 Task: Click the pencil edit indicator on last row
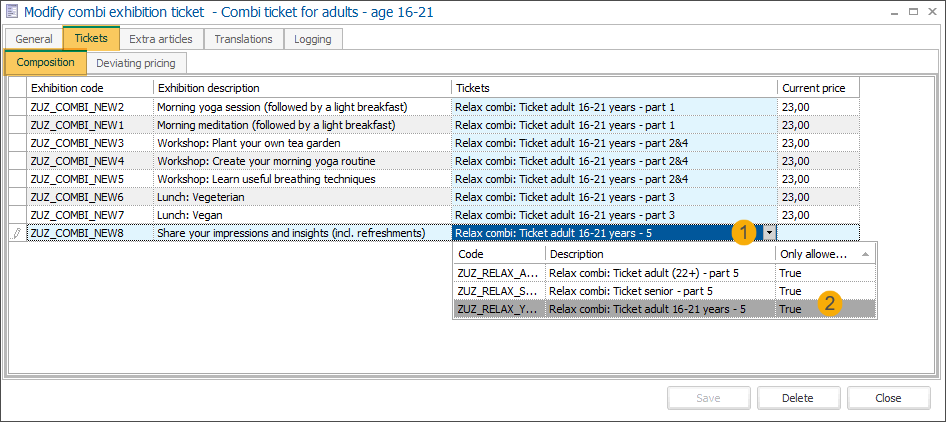16,233
